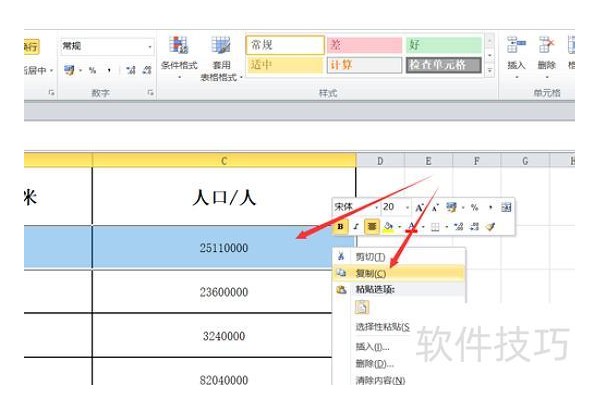Click accounting format icon in mini toolbar
This screenshot has width=600, height=400.
(x=452, y=207)
